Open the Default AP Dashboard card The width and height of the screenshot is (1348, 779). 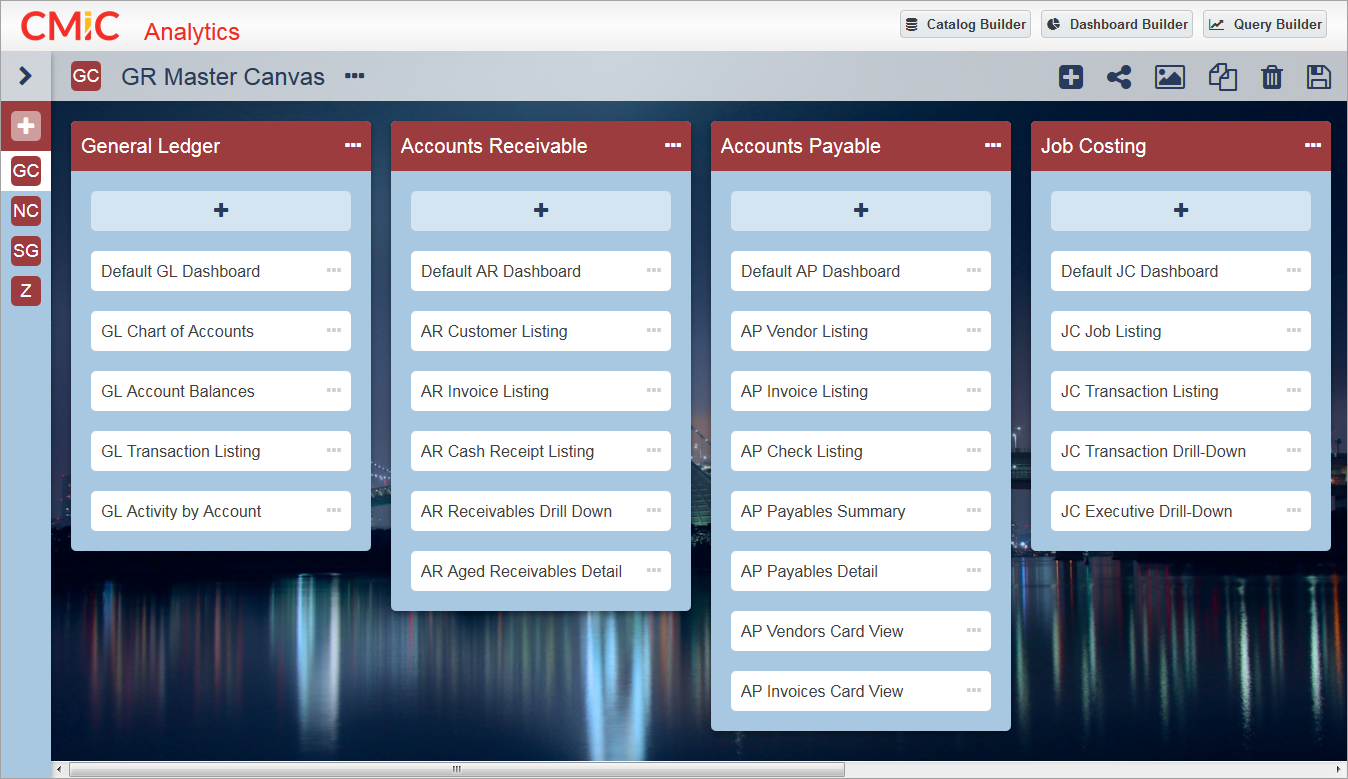861,271
